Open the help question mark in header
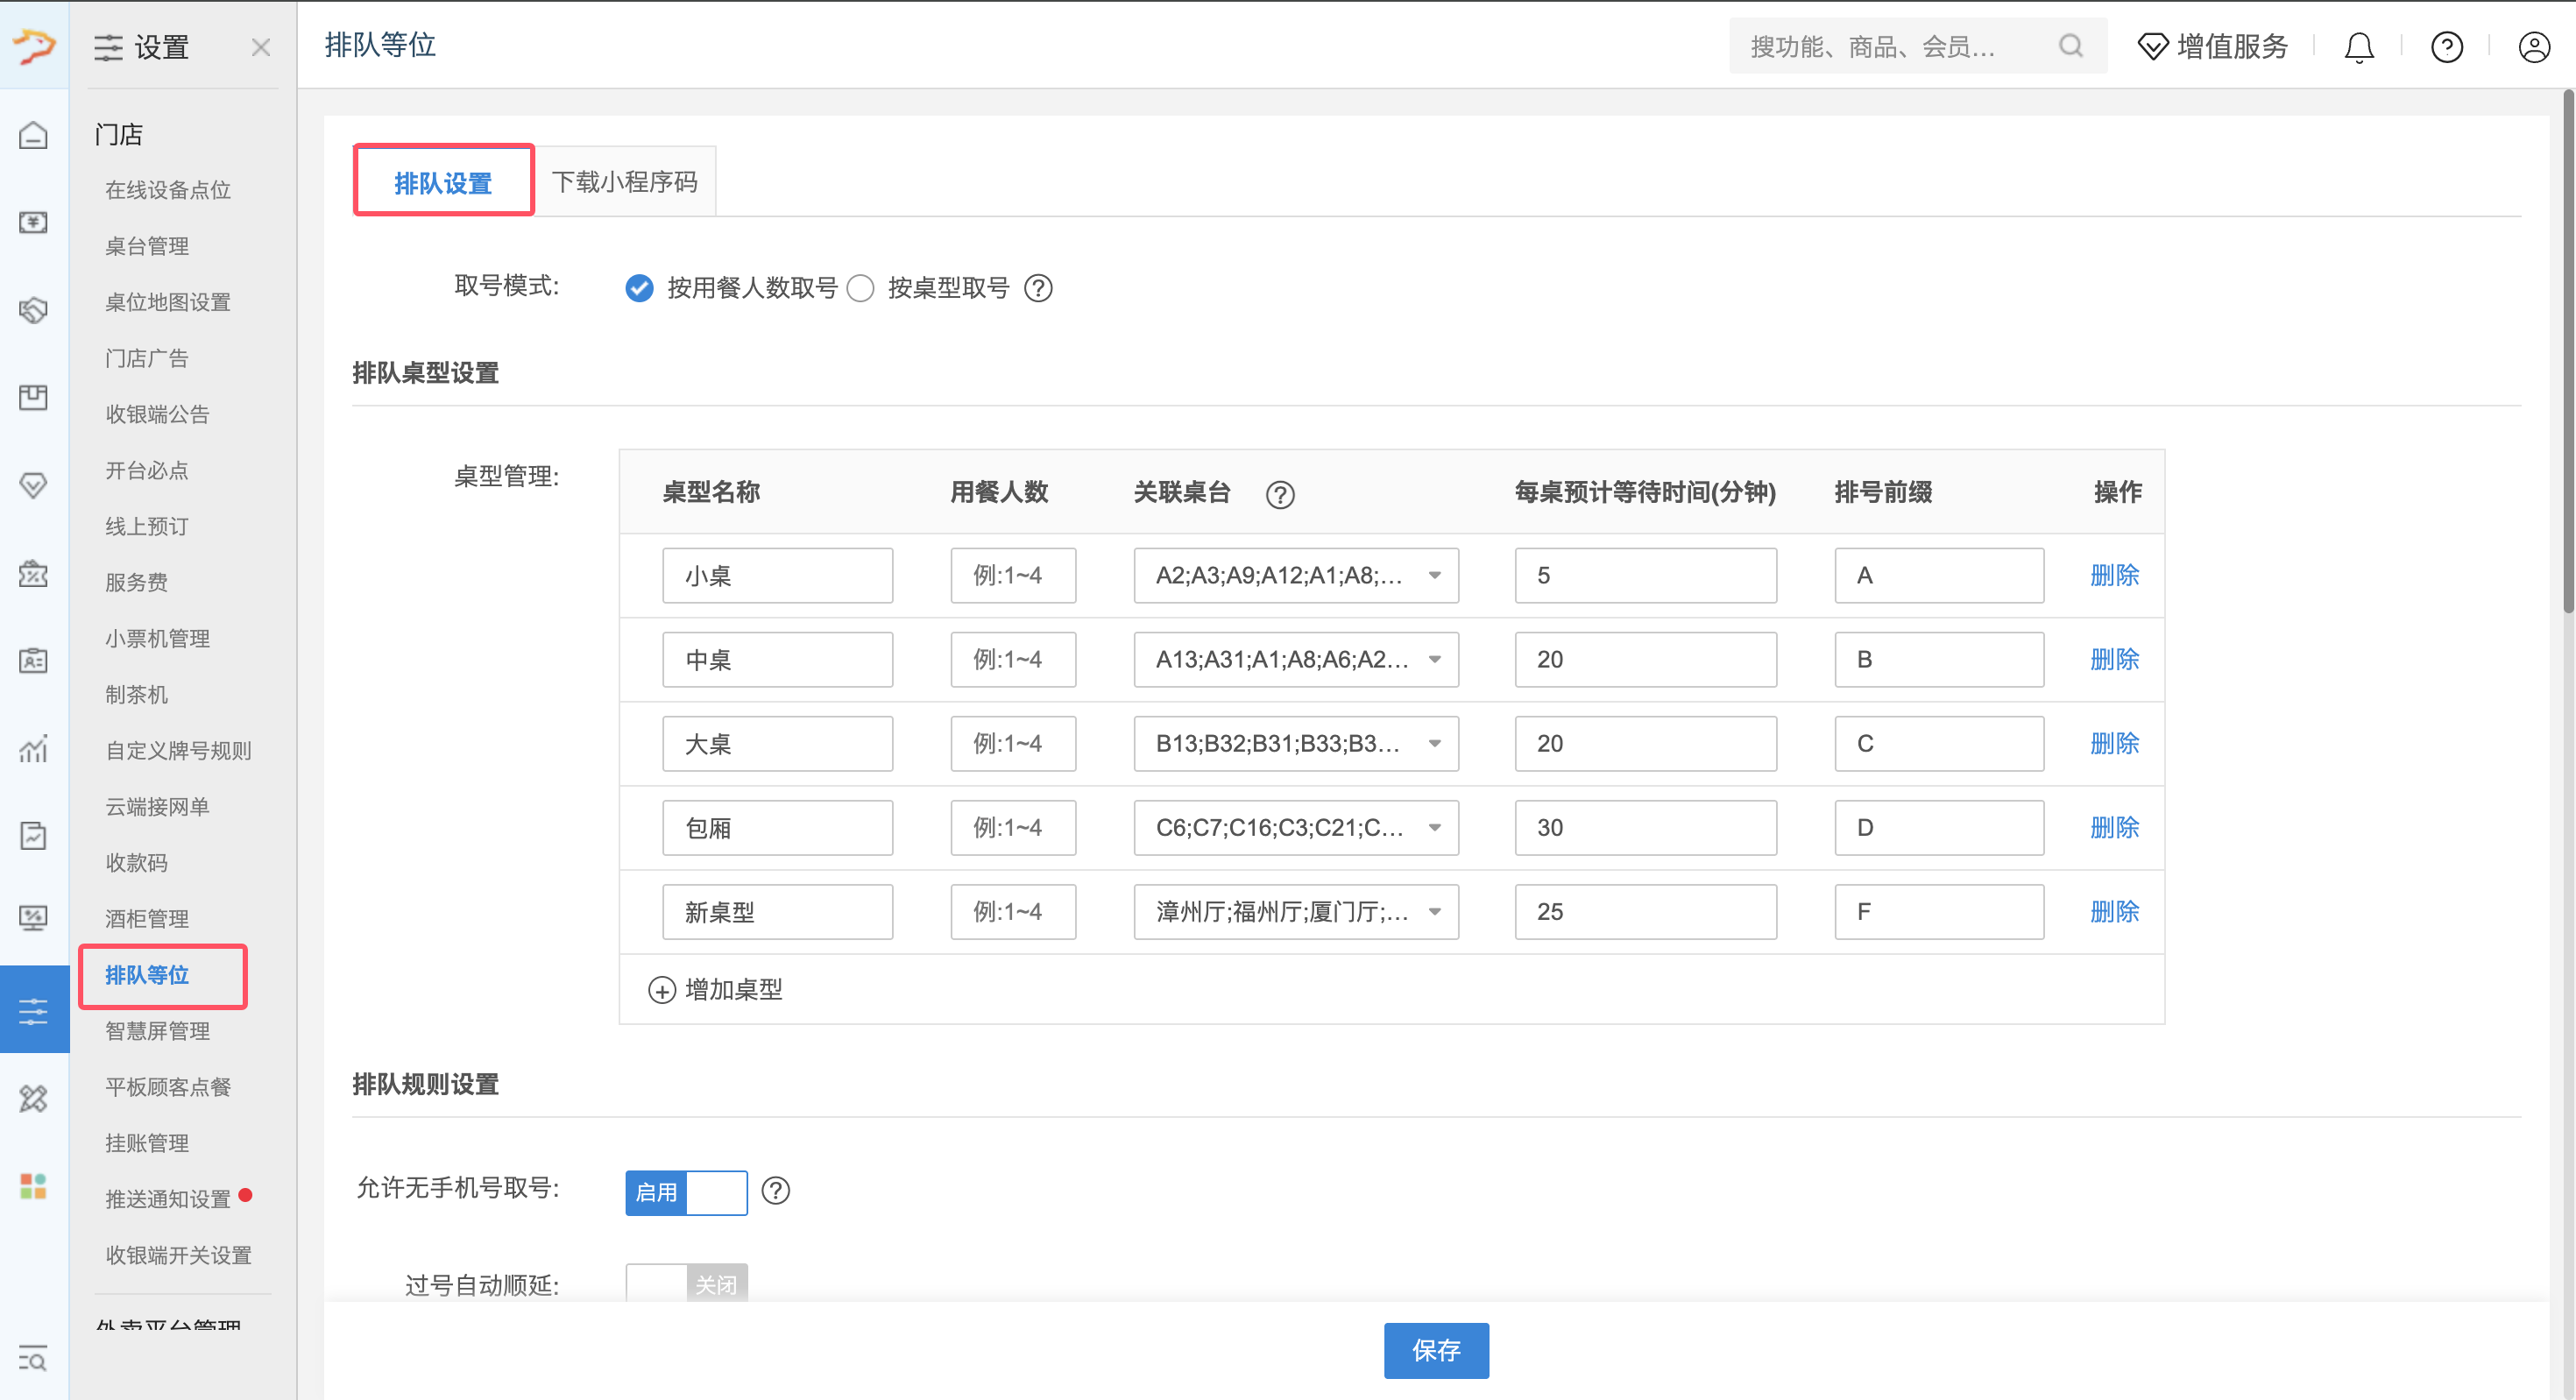 click(2447, 47)
